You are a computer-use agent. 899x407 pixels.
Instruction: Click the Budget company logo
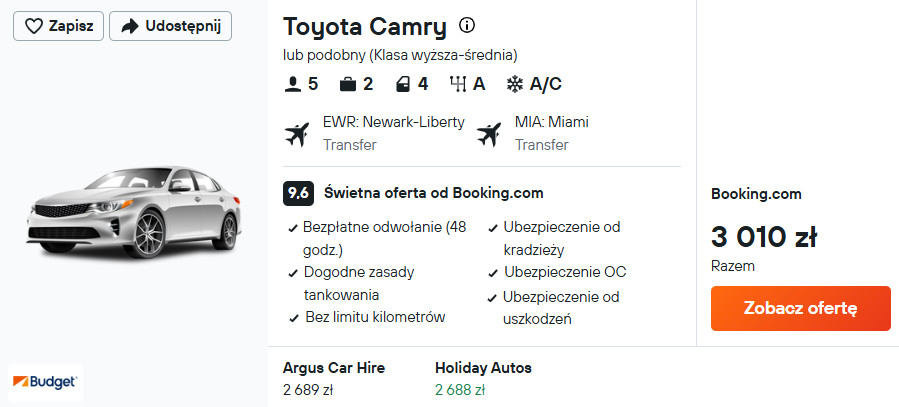pos(45,381)
